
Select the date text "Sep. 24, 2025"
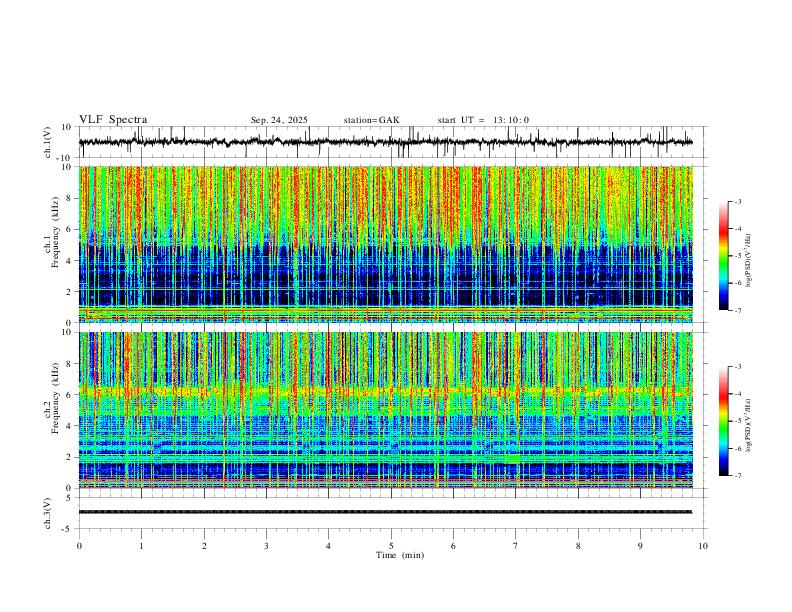tap(279, 120)
